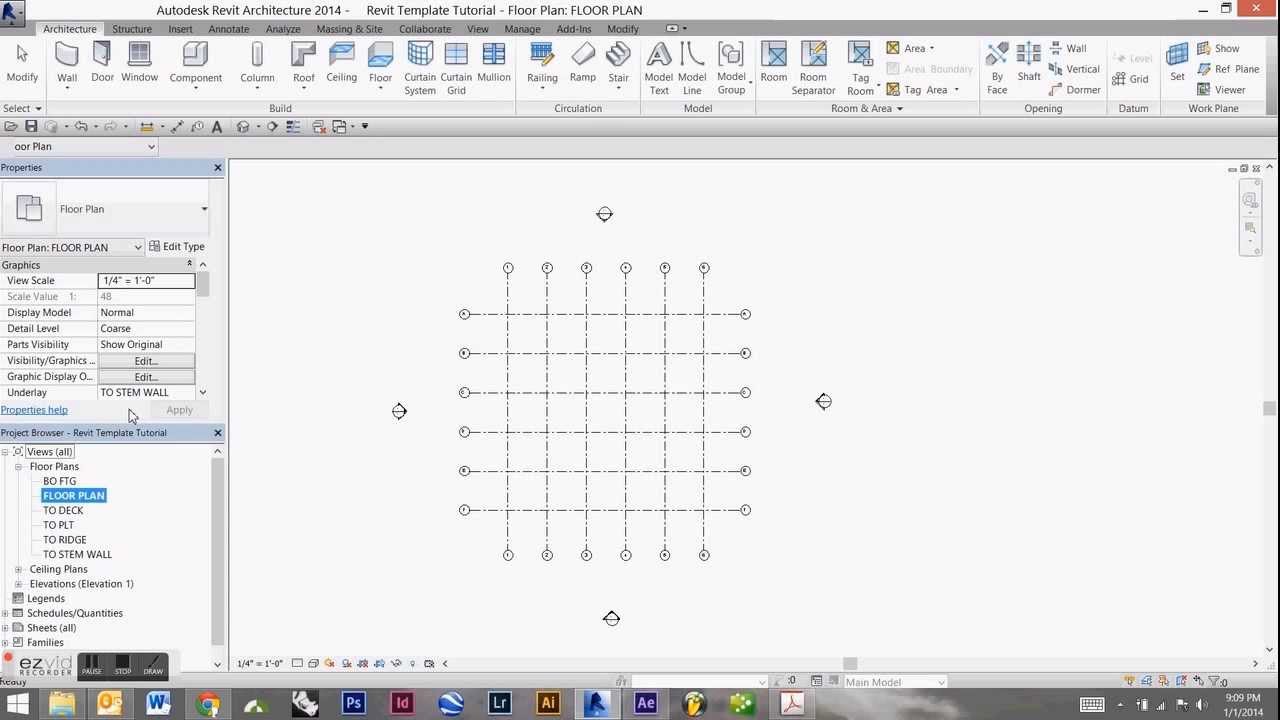Click the Tag Room tool
Screen dimensions: 1280x720
(860, 69)
